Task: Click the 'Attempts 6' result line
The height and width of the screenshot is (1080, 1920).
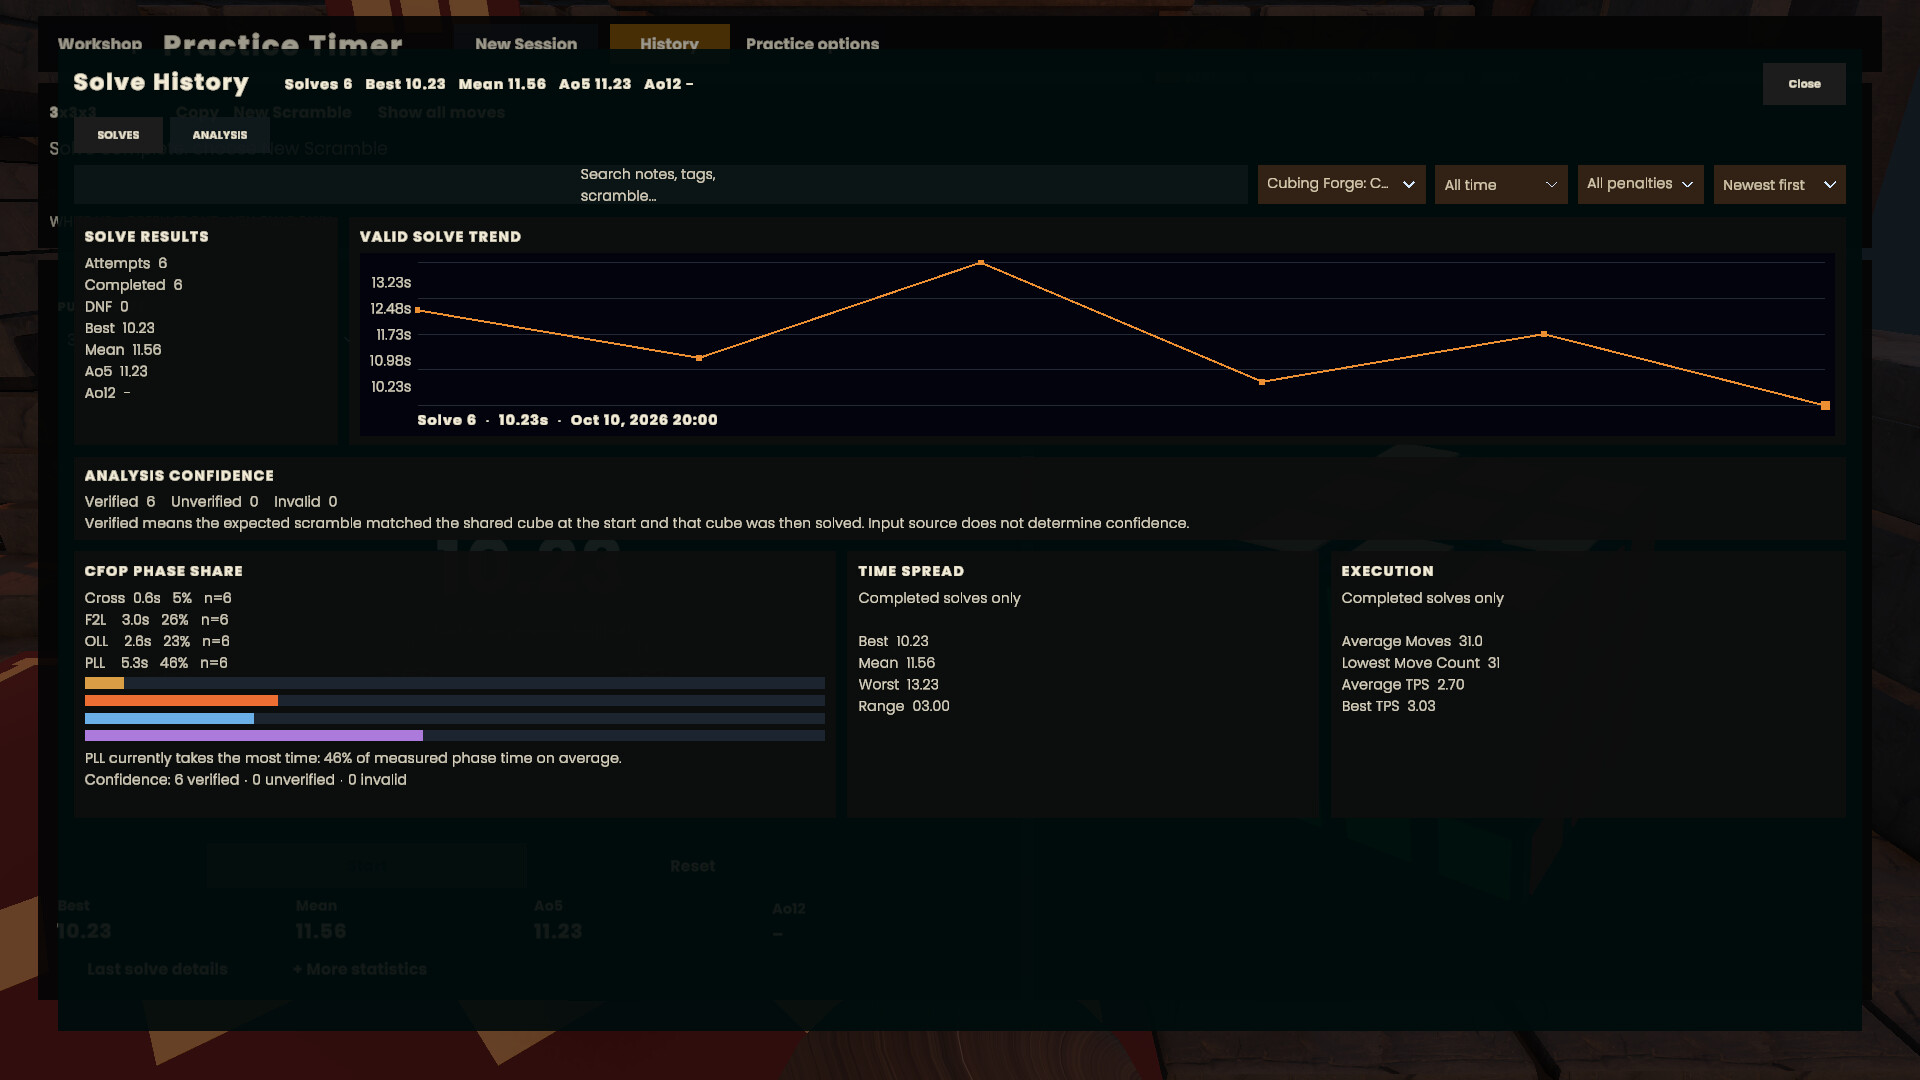Action: [x=126, y=263]
